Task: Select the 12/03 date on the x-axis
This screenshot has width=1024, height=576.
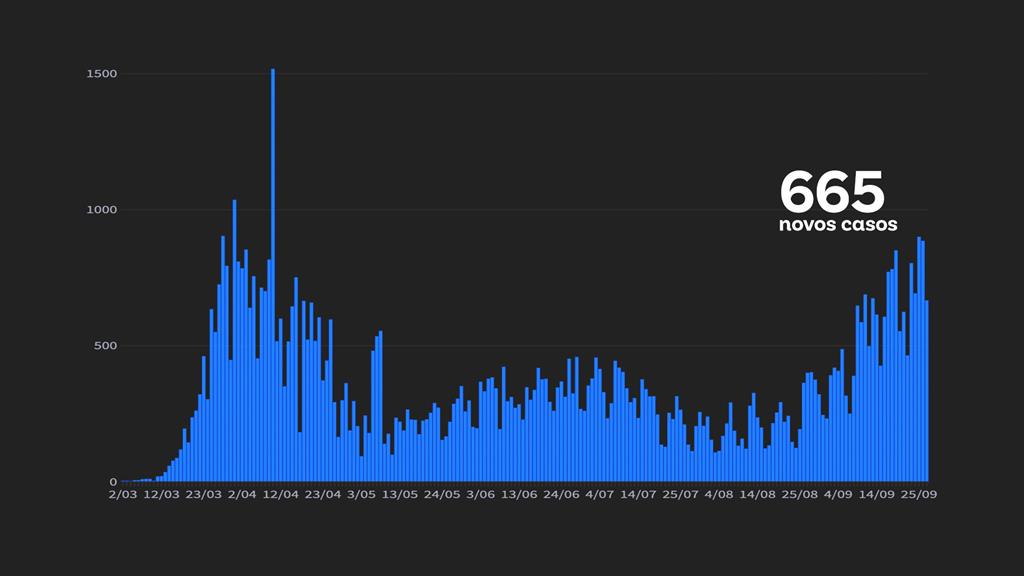Action: [x=162, y=494]
